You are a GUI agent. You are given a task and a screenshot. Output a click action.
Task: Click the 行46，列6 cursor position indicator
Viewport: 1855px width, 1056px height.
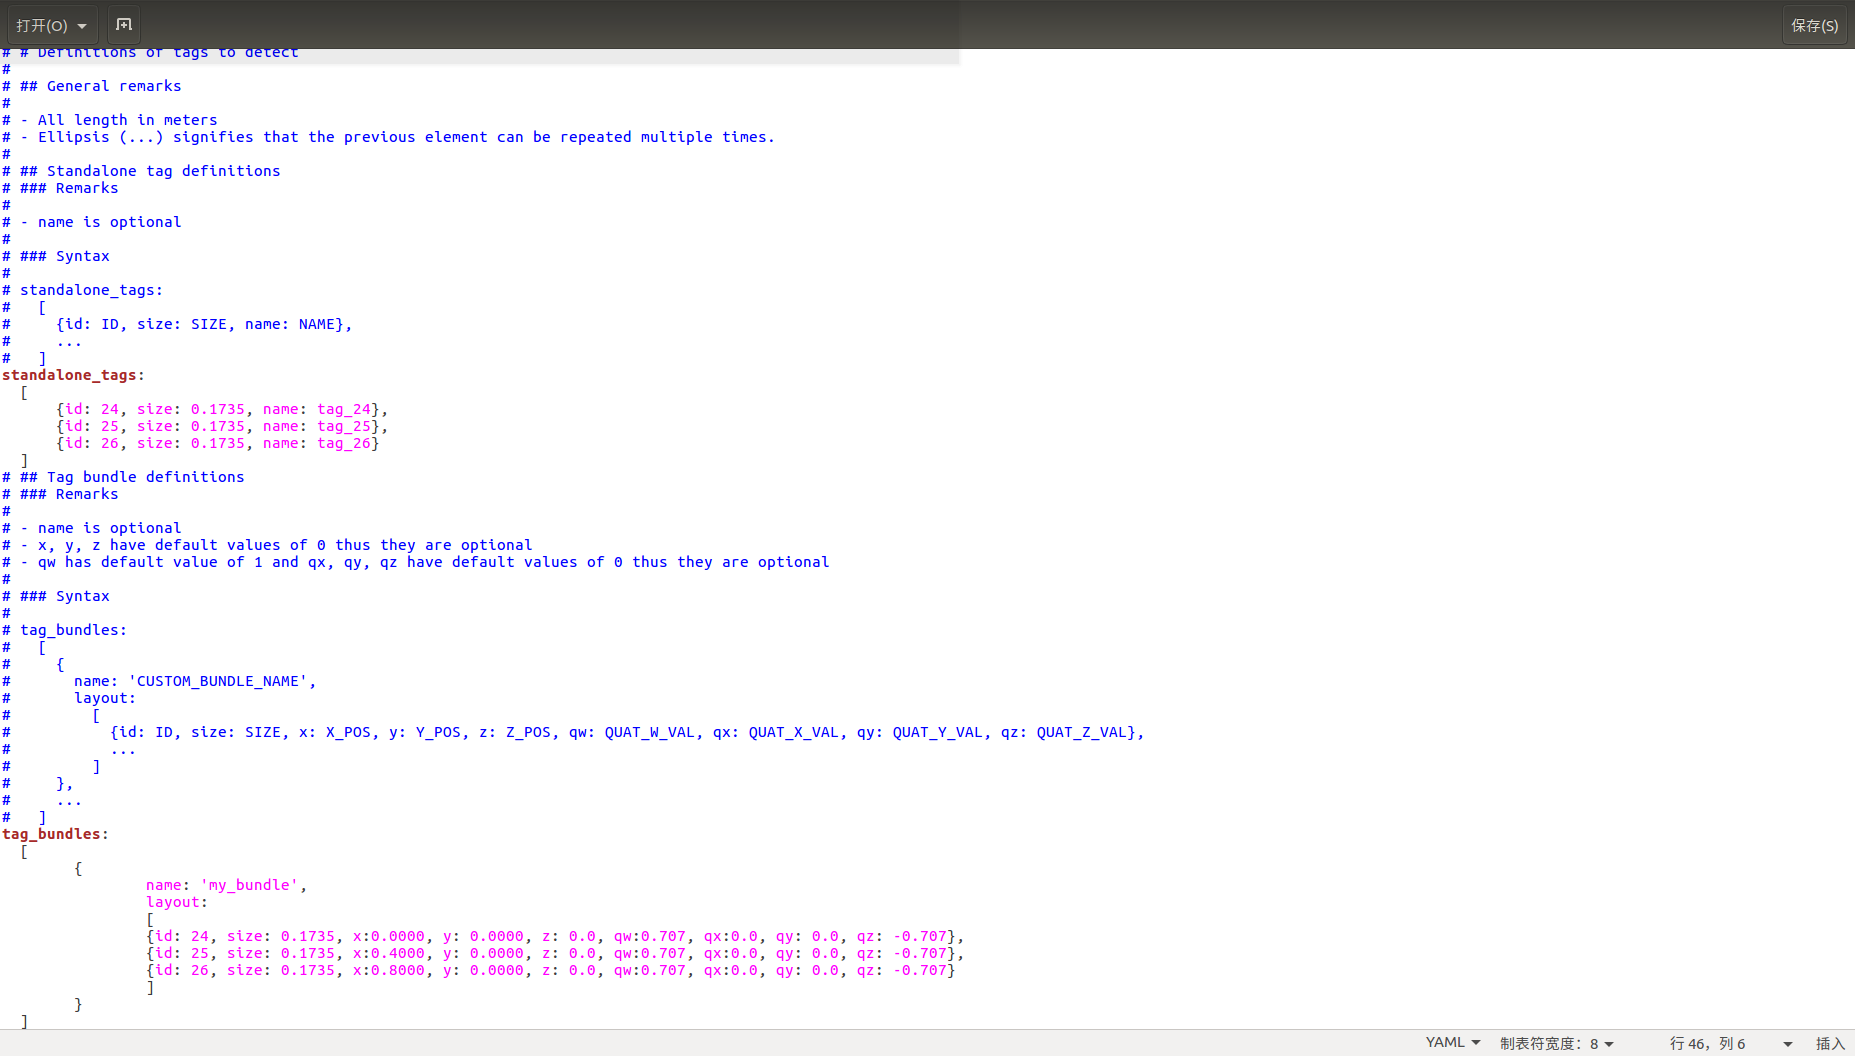(x=1707, y=1042)
